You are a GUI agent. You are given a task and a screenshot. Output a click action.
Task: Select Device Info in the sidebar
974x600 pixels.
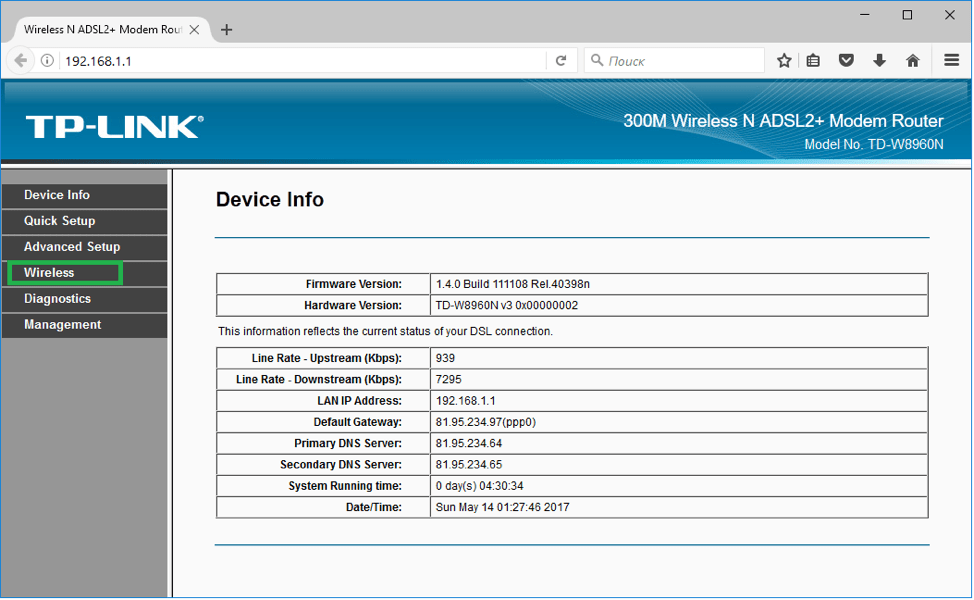(x=57, y=195)
